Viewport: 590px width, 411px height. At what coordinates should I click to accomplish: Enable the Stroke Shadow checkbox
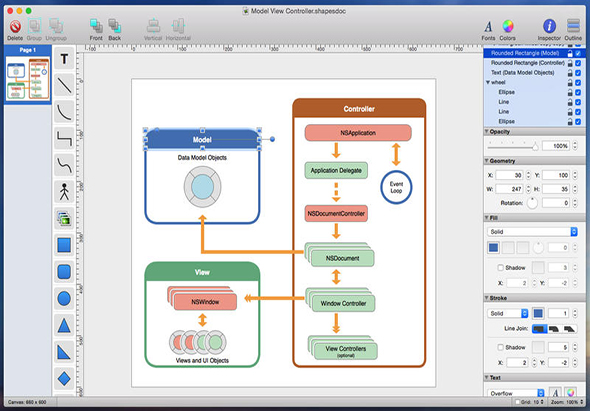(x=500, y=347)
